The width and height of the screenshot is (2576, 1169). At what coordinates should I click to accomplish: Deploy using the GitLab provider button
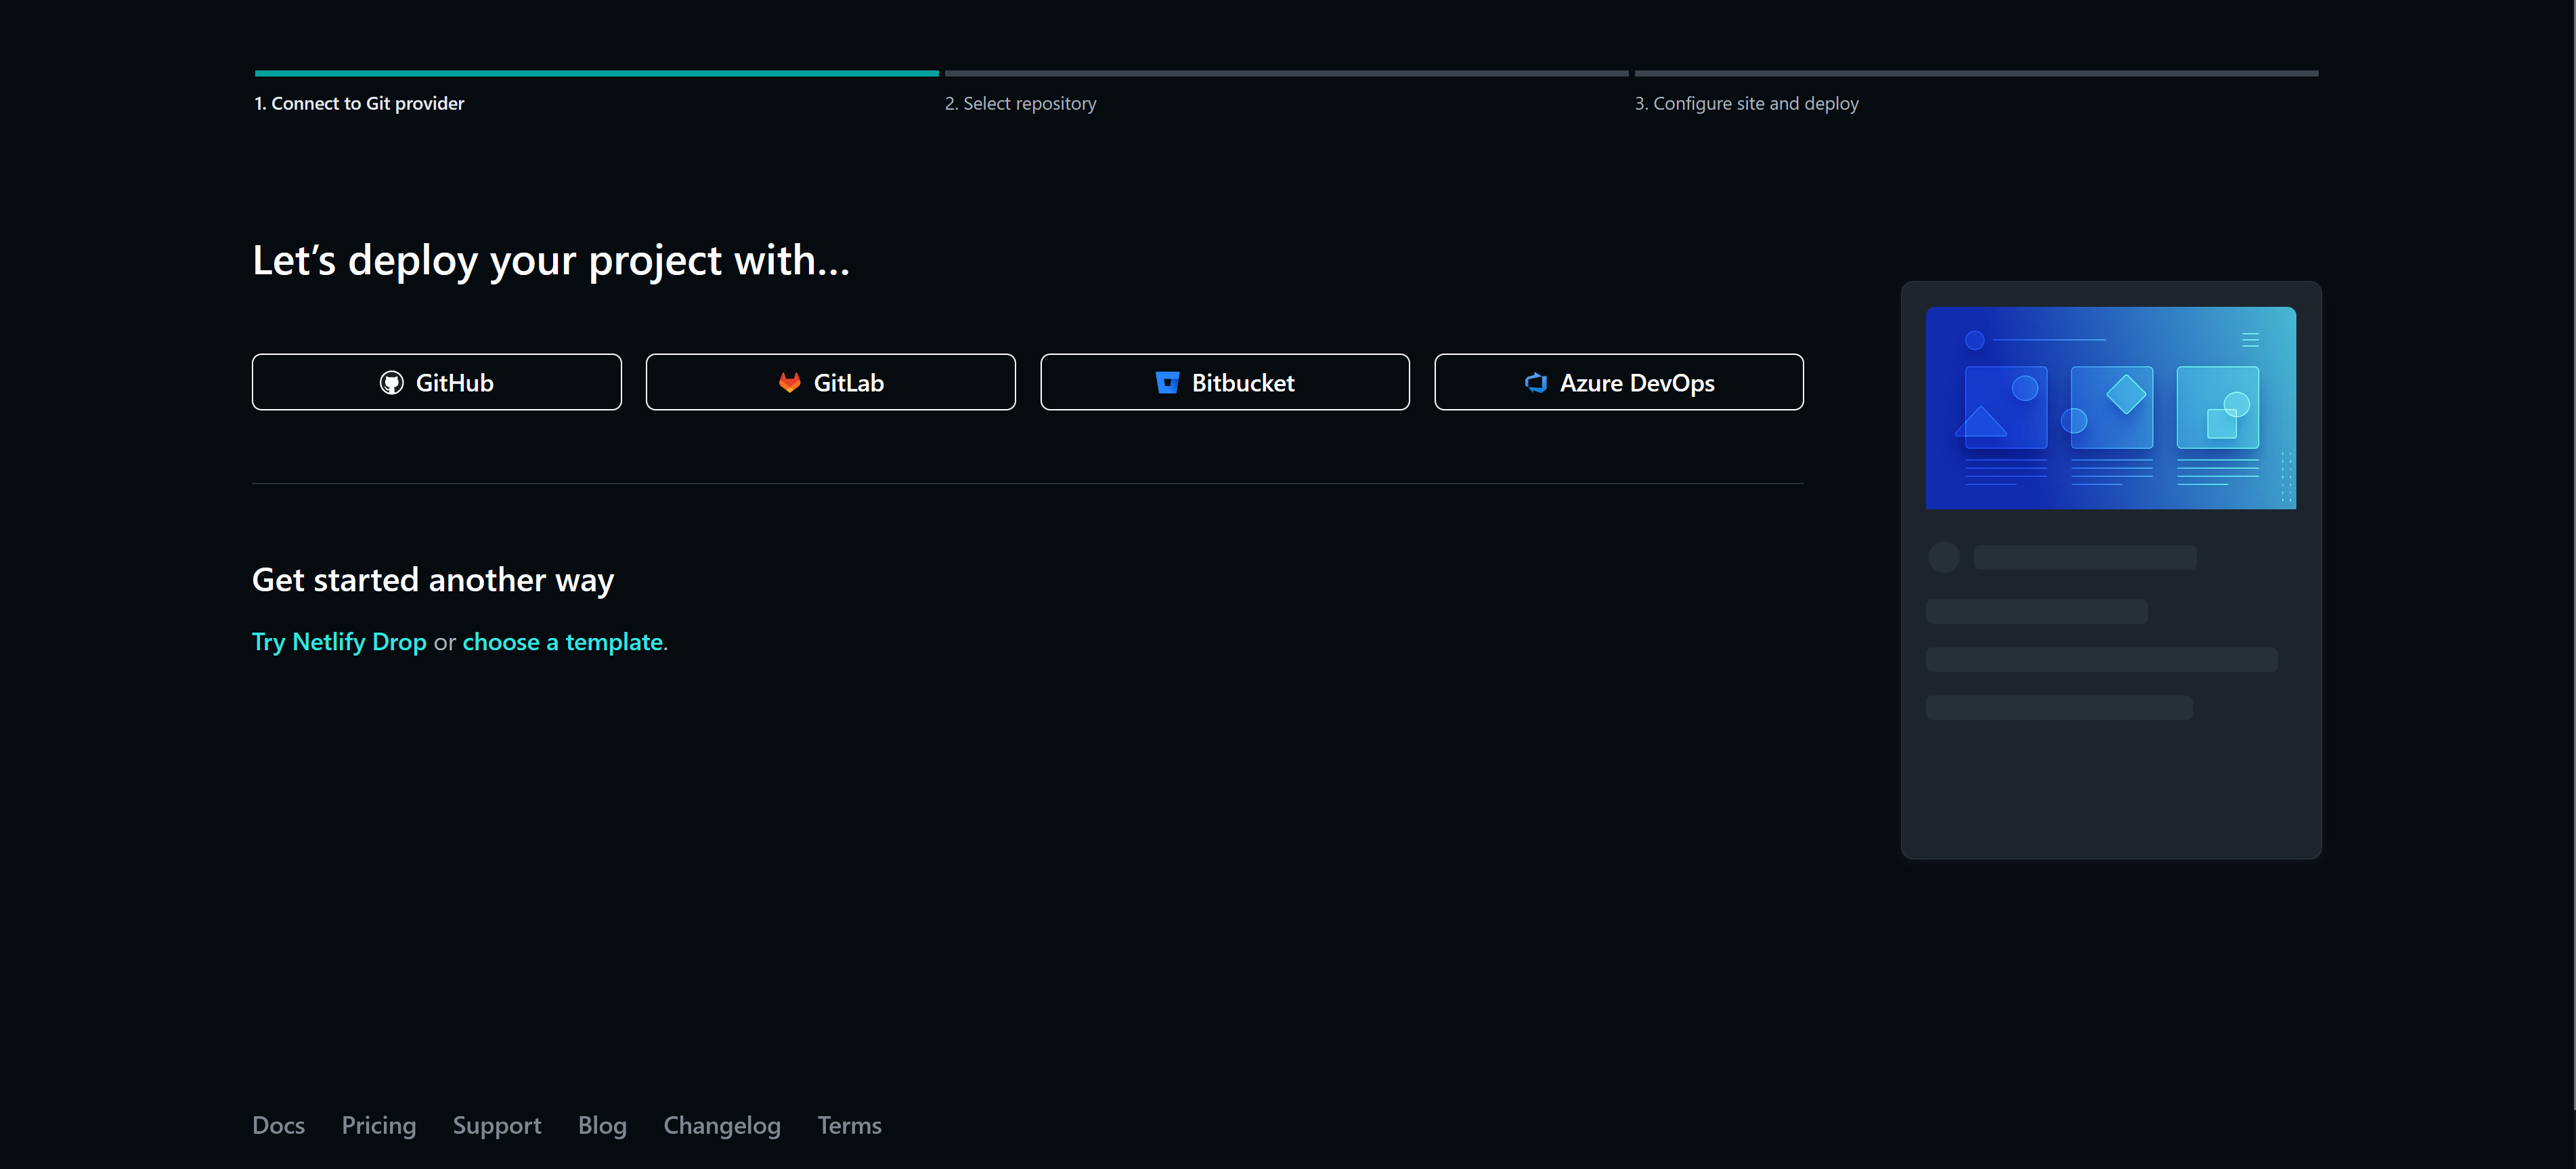click(x=830, y=381)
